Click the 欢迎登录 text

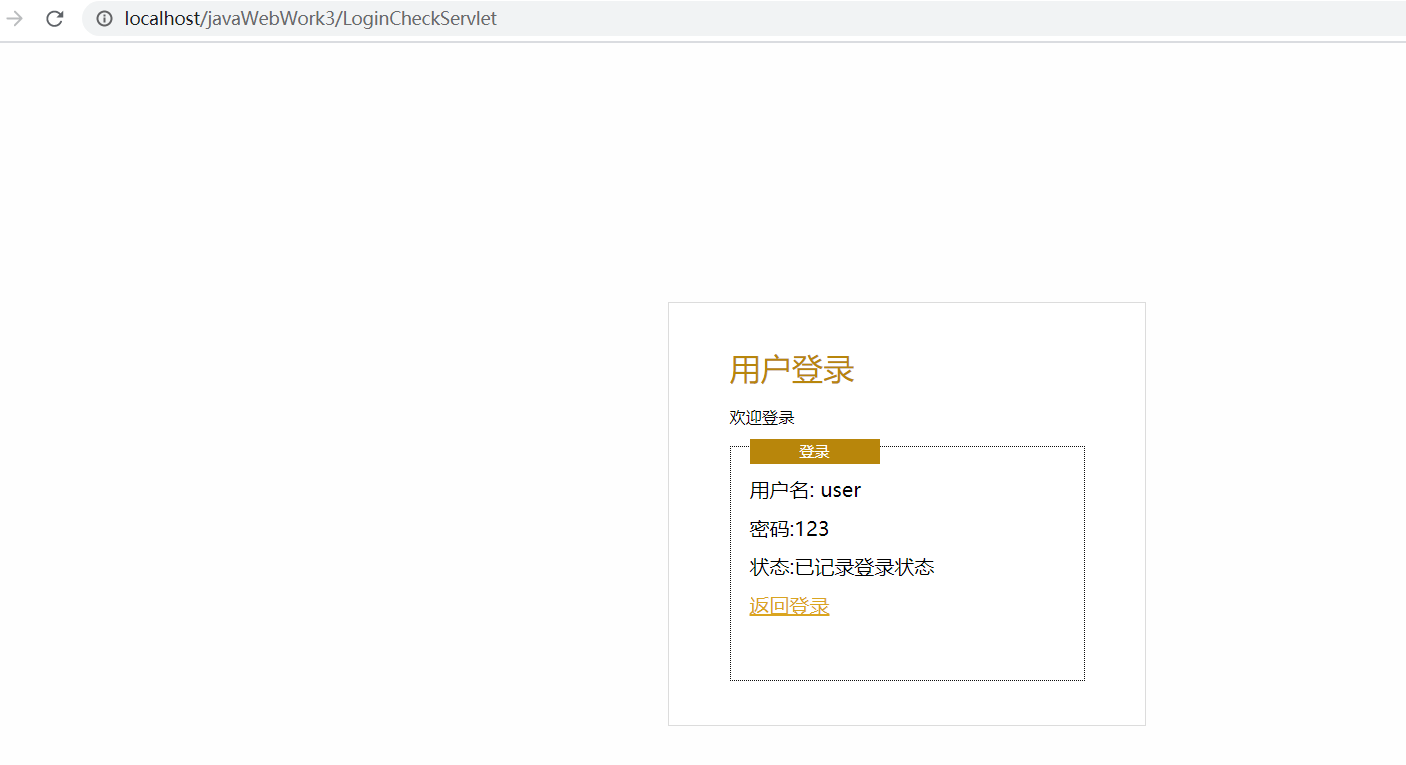[x=762, y=418]
